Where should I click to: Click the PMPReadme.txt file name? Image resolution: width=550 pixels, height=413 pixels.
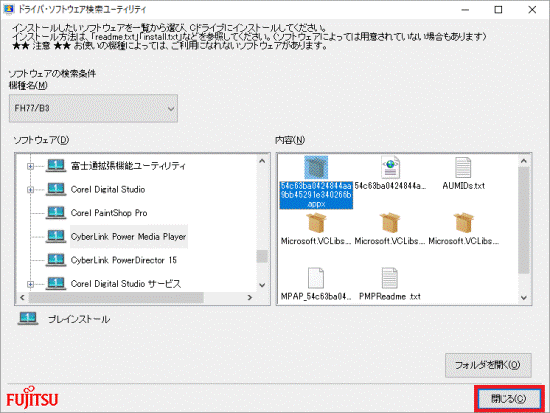390,296
